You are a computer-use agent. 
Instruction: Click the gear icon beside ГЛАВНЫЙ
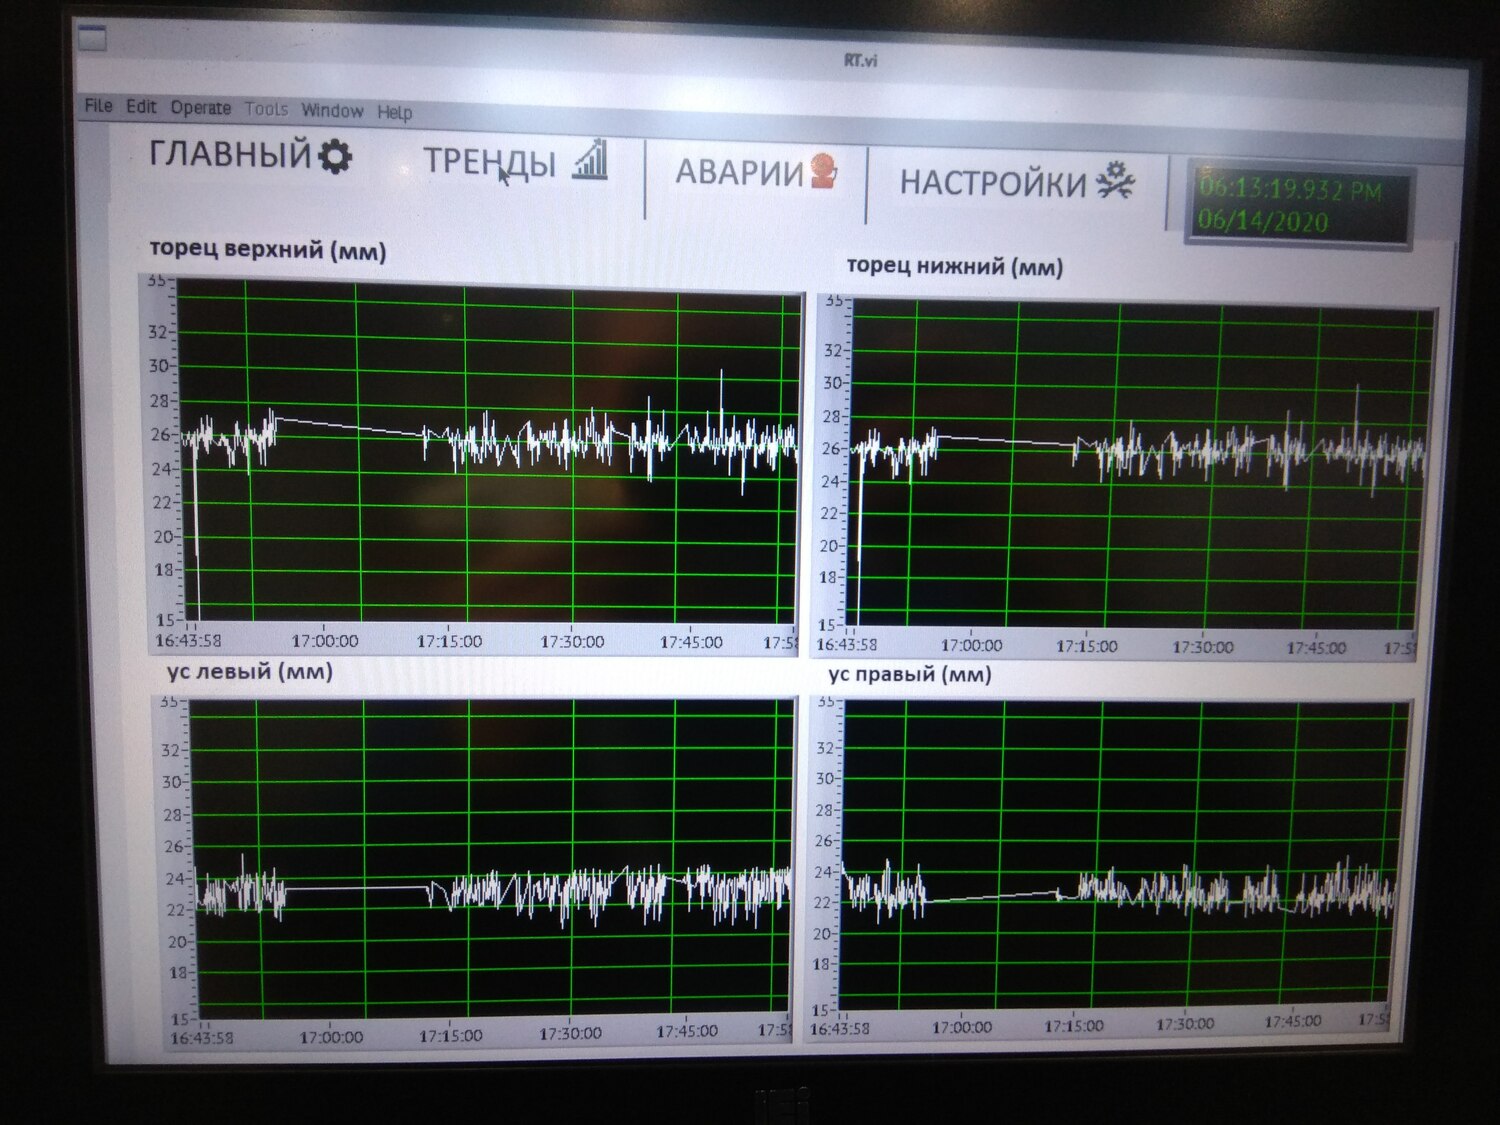pyautogui.click(x=335, y=157)
